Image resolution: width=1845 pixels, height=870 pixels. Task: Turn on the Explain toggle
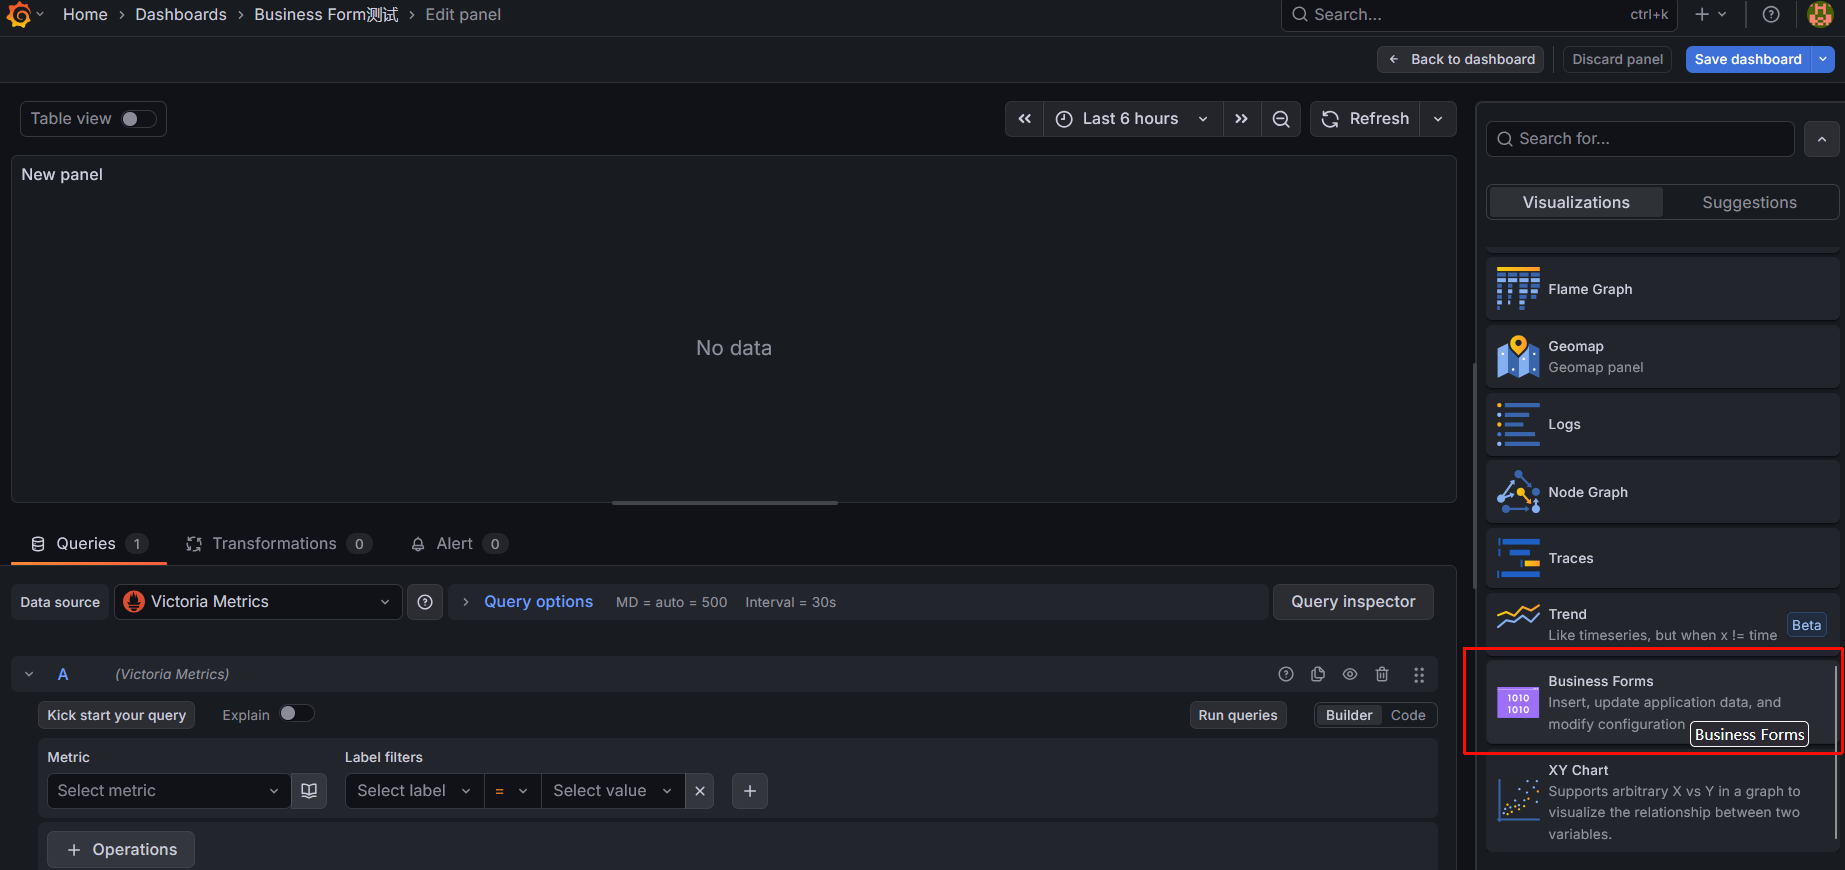(296, 714)
